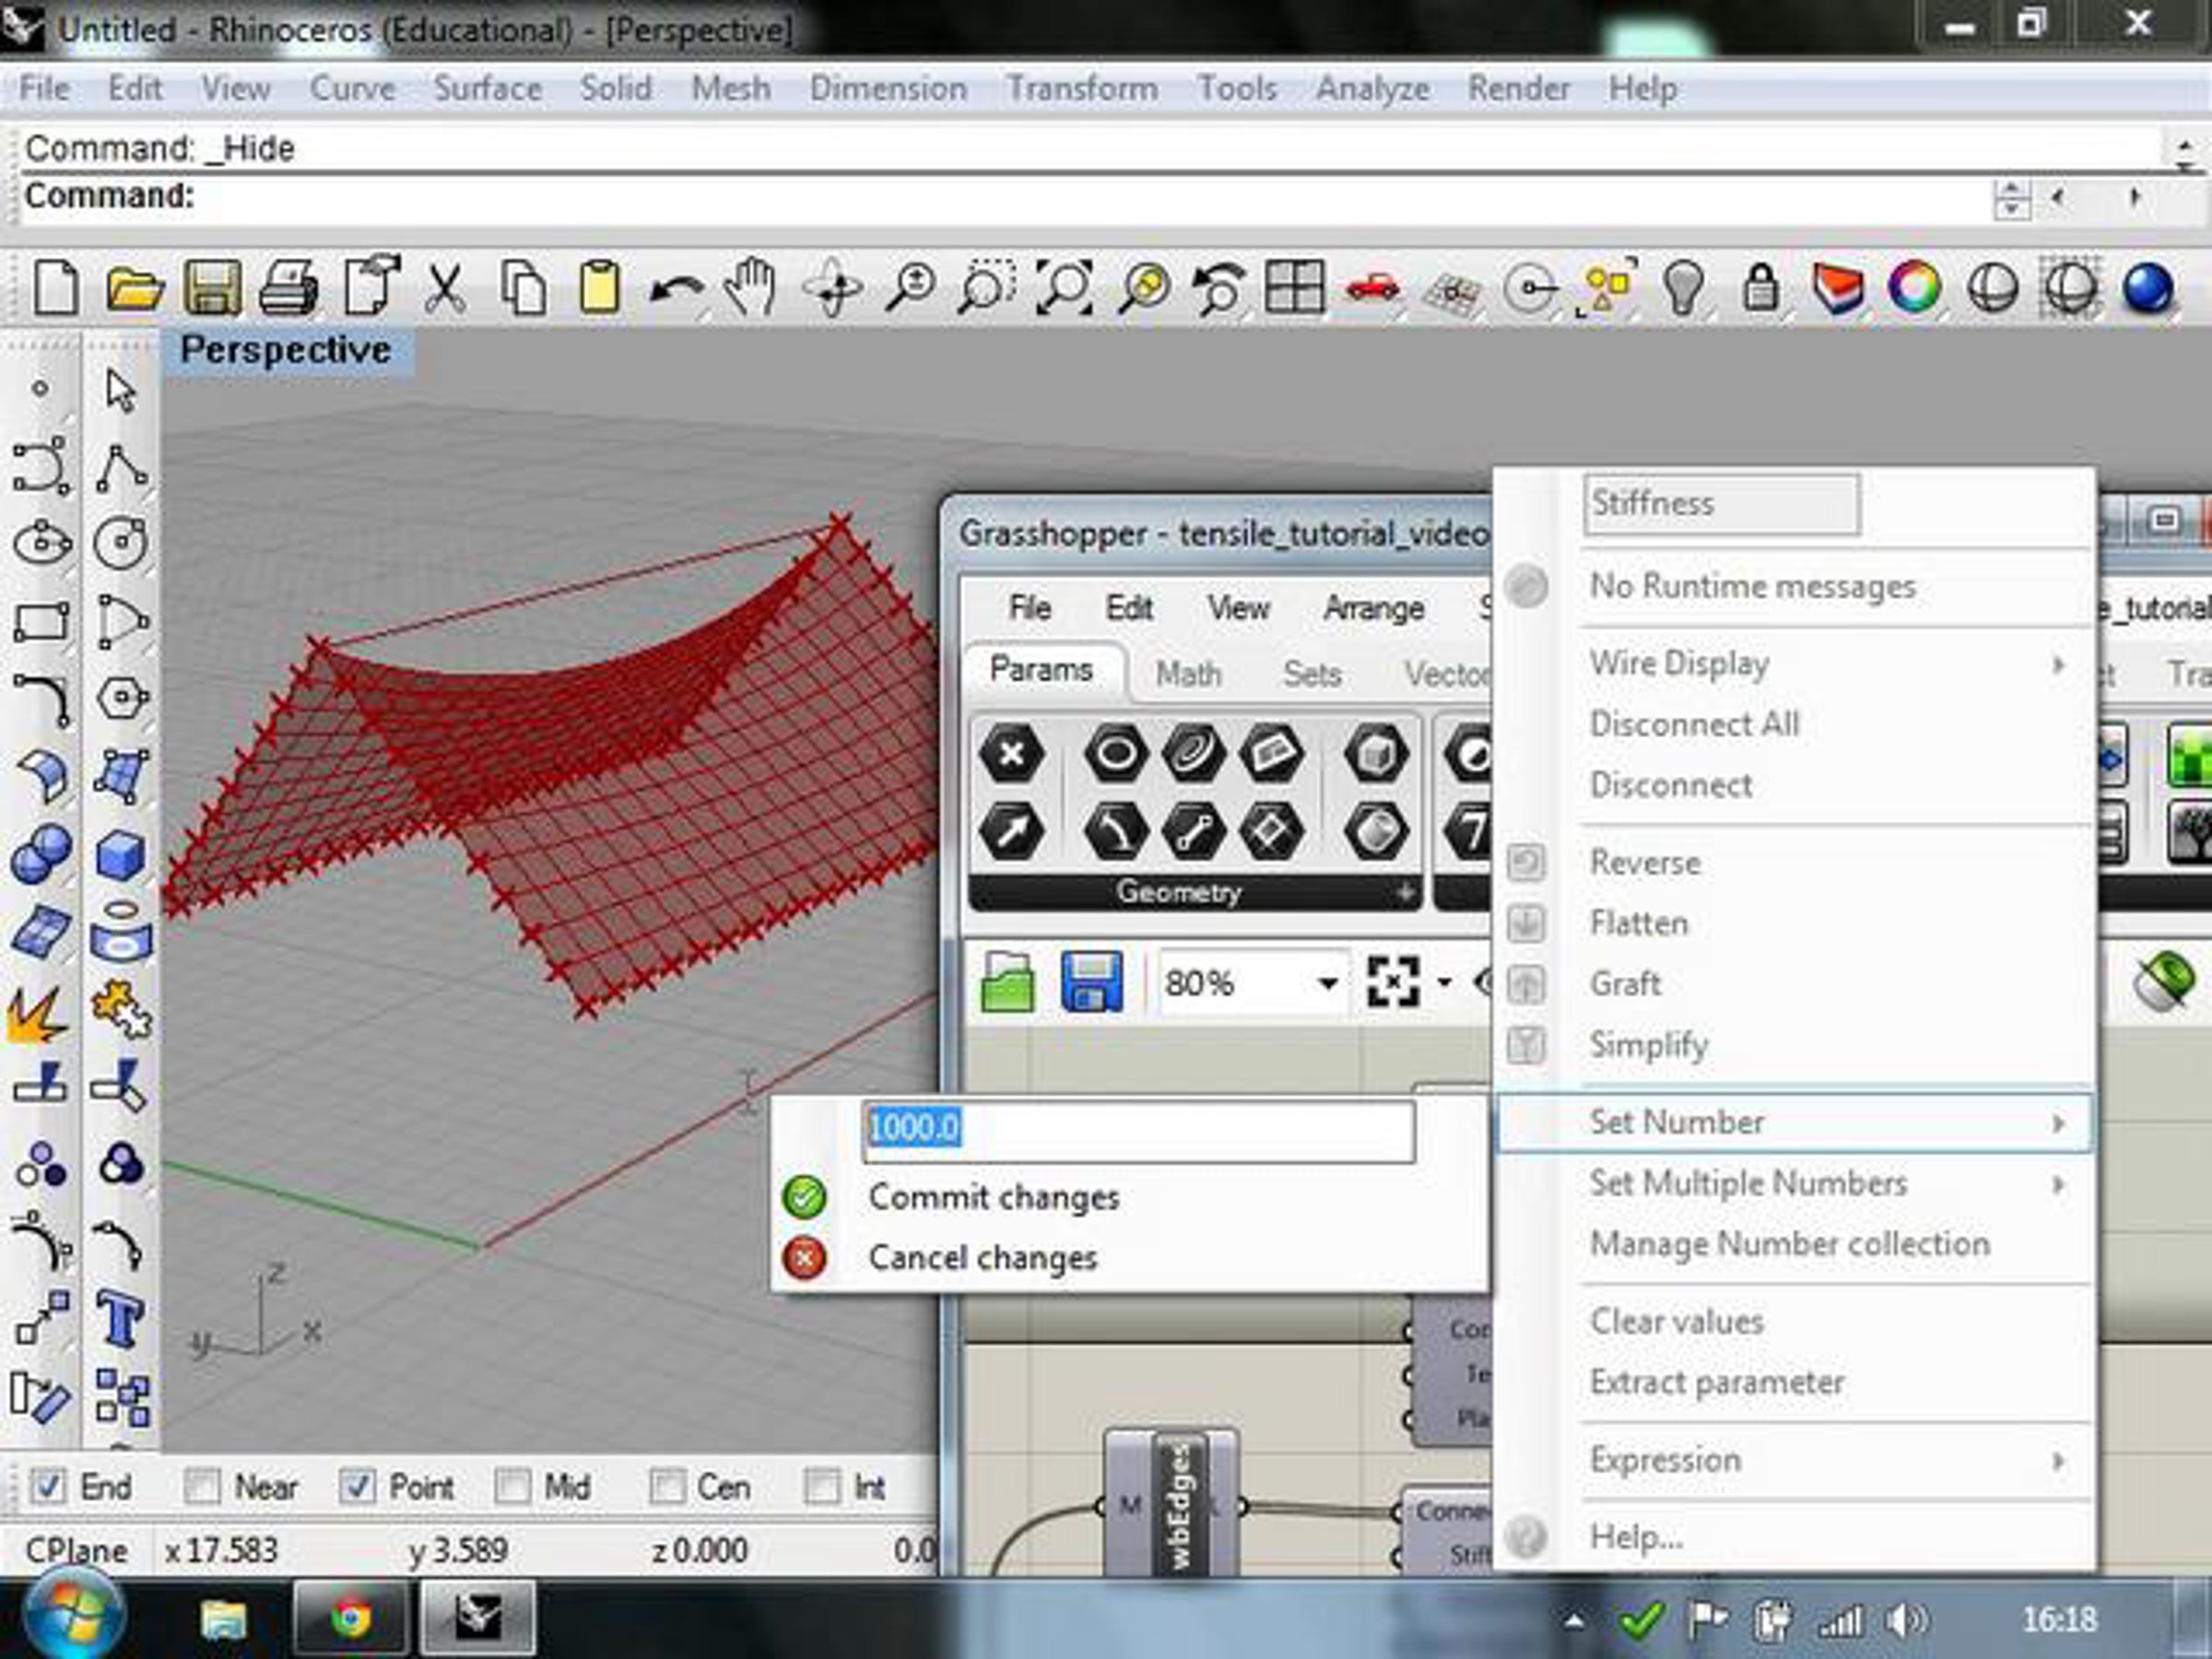The width and height of the screenshot is (2212, 1659).
Task: Click Commit changes
Action: (993, 1197)
